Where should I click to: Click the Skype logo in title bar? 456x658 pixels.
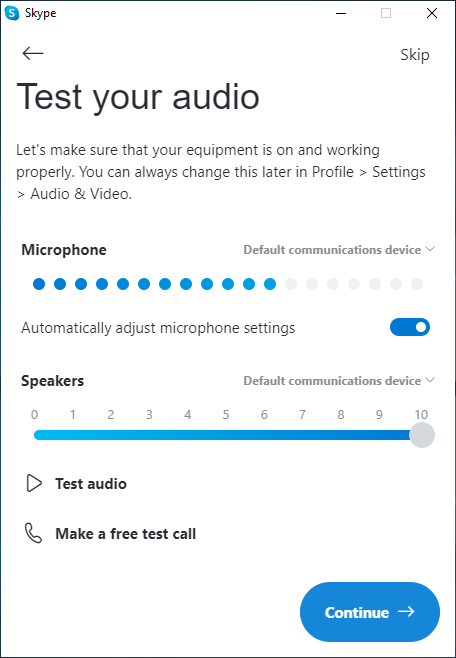(x=12, y=13)
